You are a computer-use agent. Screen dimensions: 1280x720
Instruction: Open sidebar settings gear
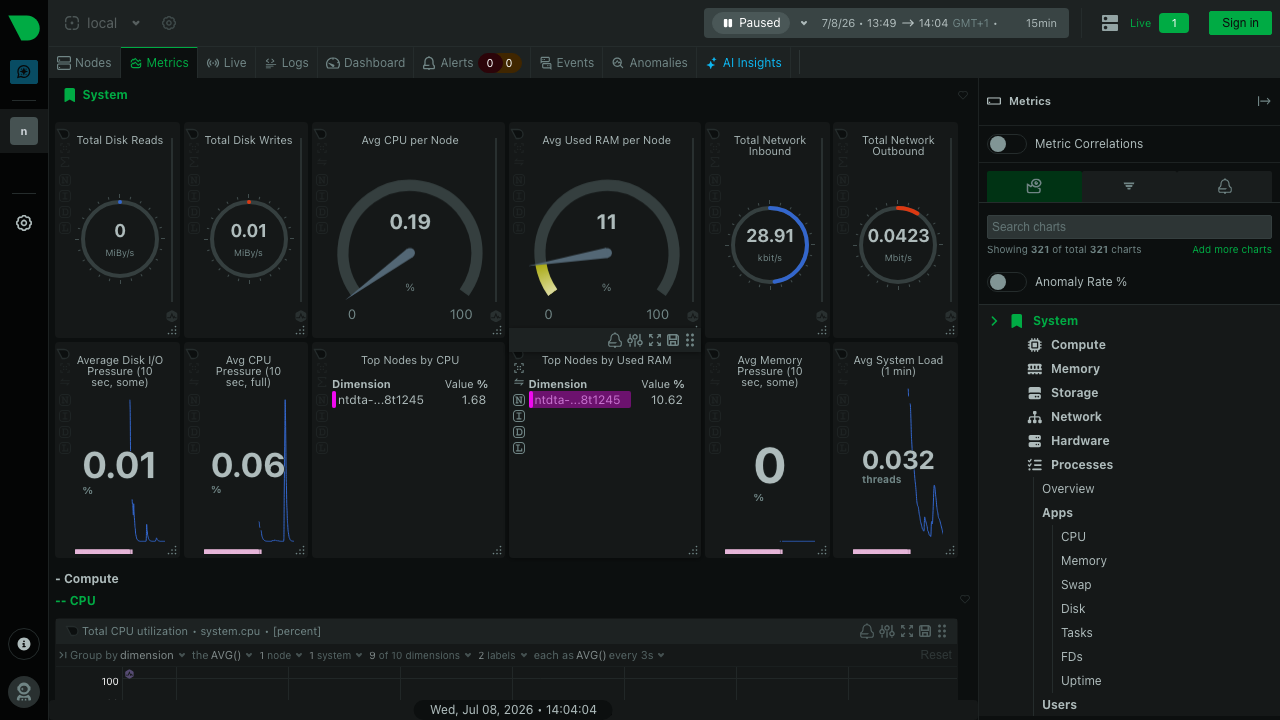(24, 223)
